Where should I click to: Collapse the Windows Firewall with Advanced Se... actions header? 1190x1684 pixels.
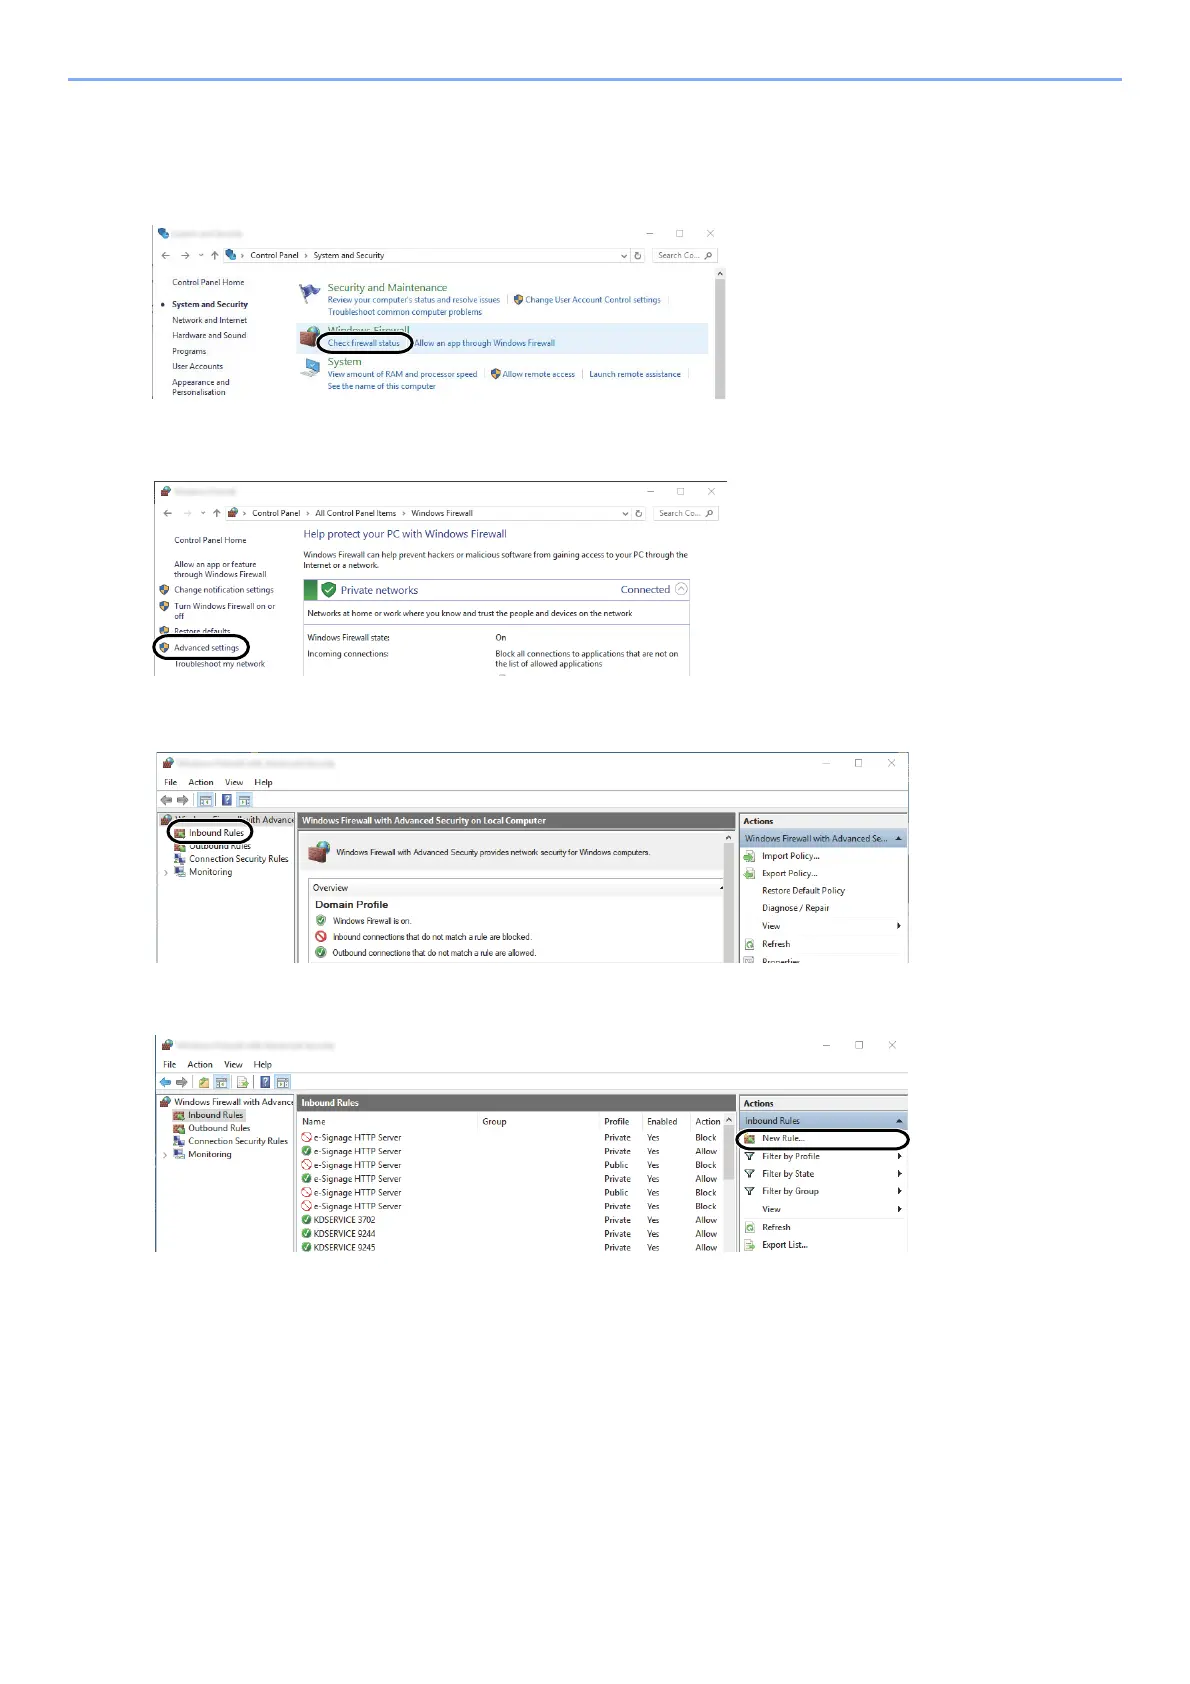[899, 839]
